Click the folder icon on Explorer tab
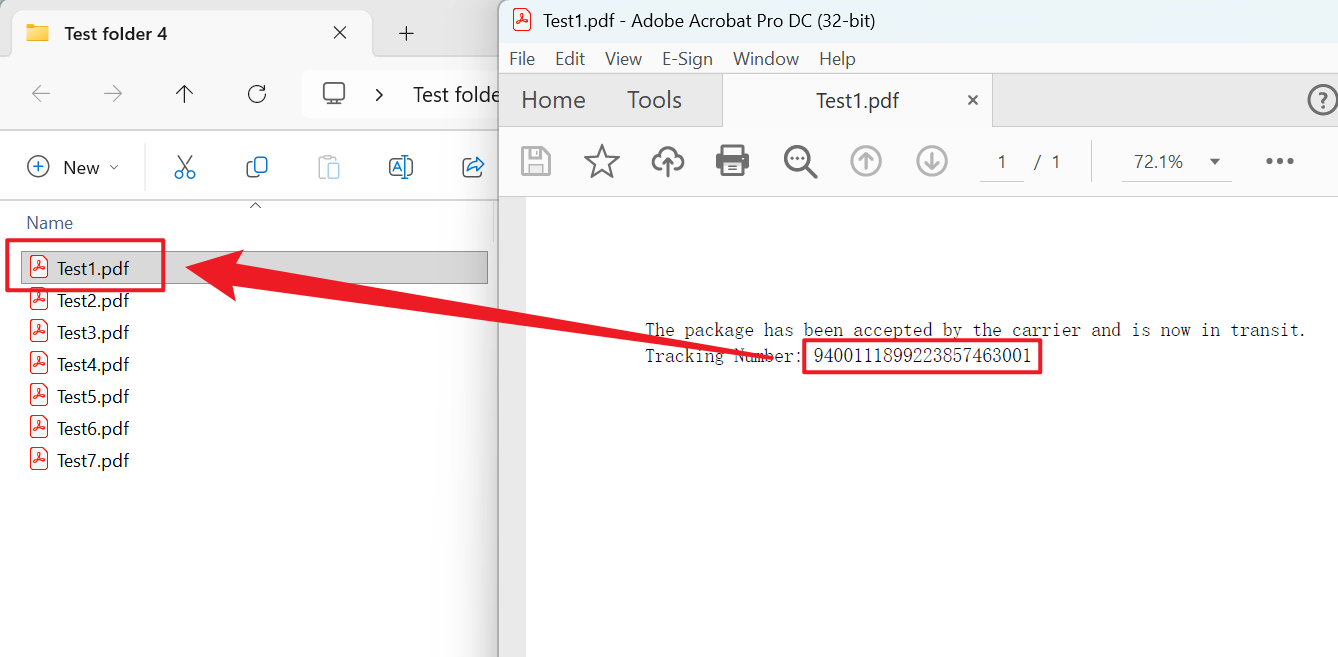This screenshot has height=657, width=1338. (x=38, y=33)
